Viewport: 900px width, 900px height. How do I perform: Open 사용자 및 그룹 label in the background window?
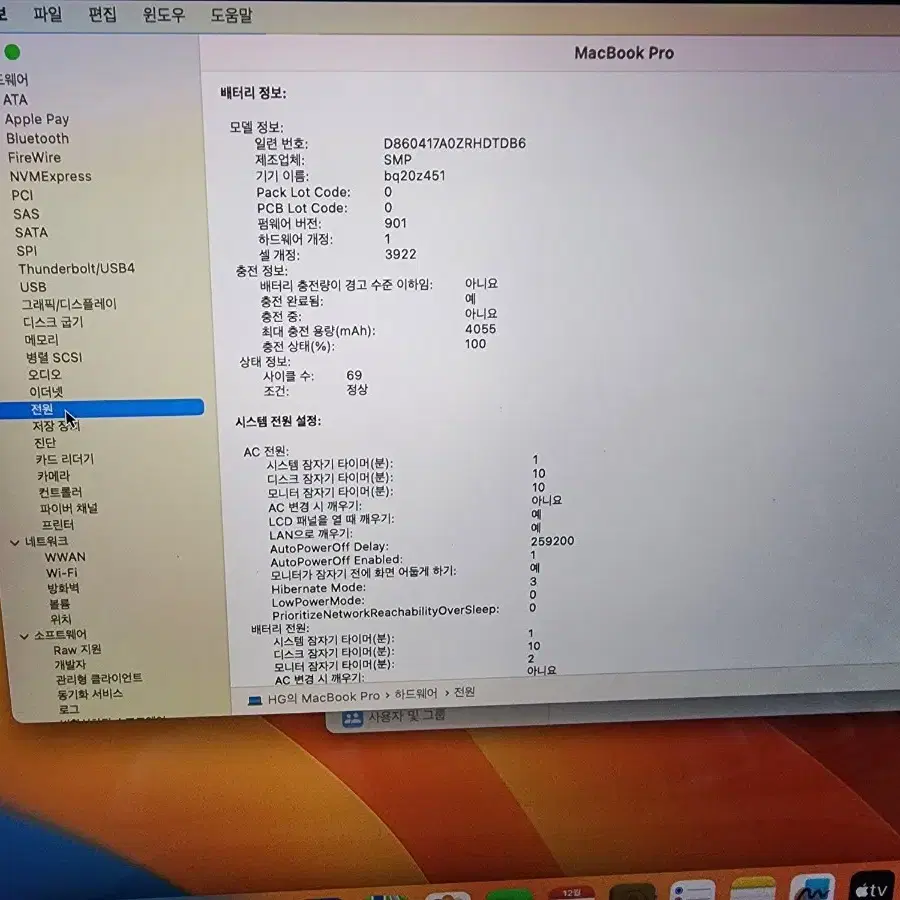[407, 715]
